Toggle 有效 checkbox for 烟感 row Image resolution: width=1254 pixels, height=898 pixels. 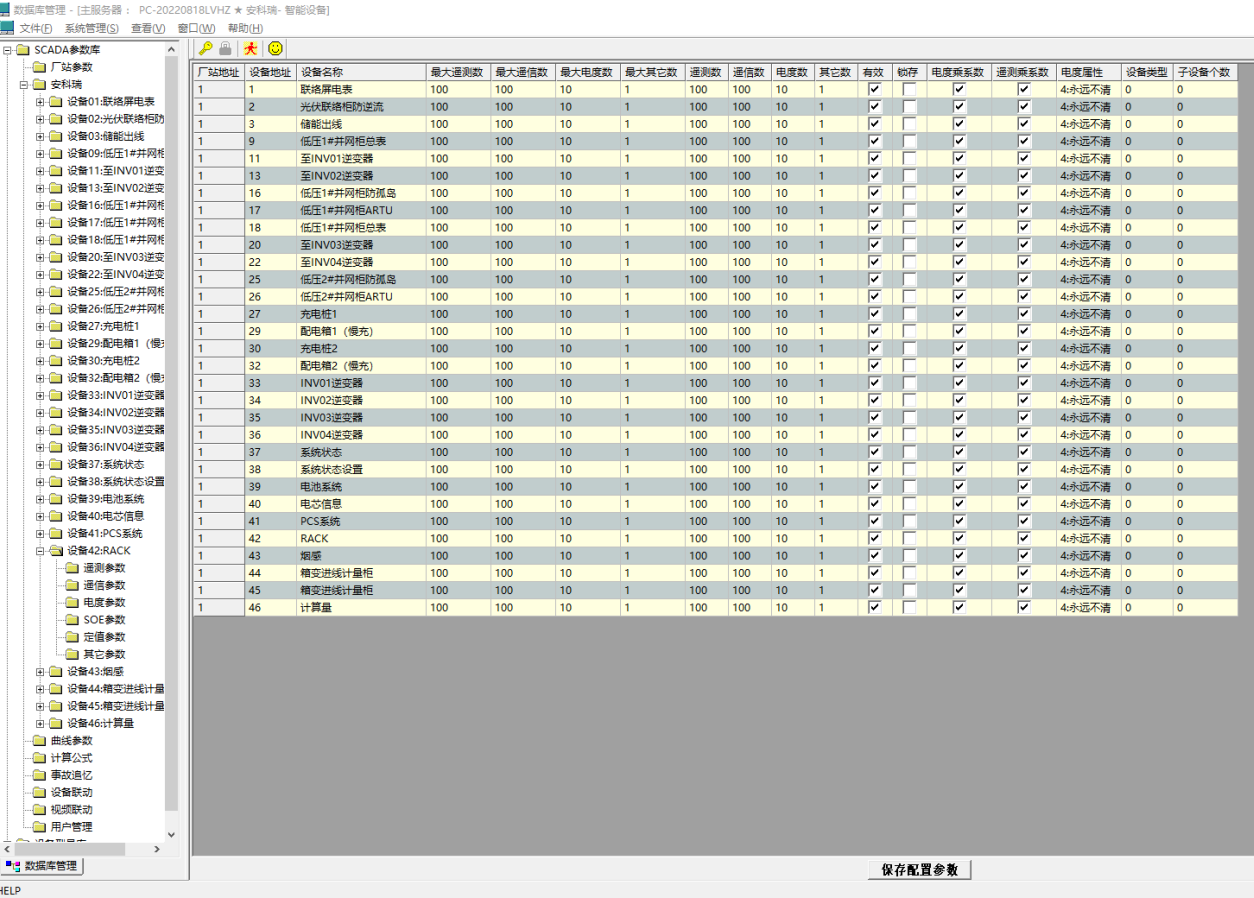tap(875, 556)
